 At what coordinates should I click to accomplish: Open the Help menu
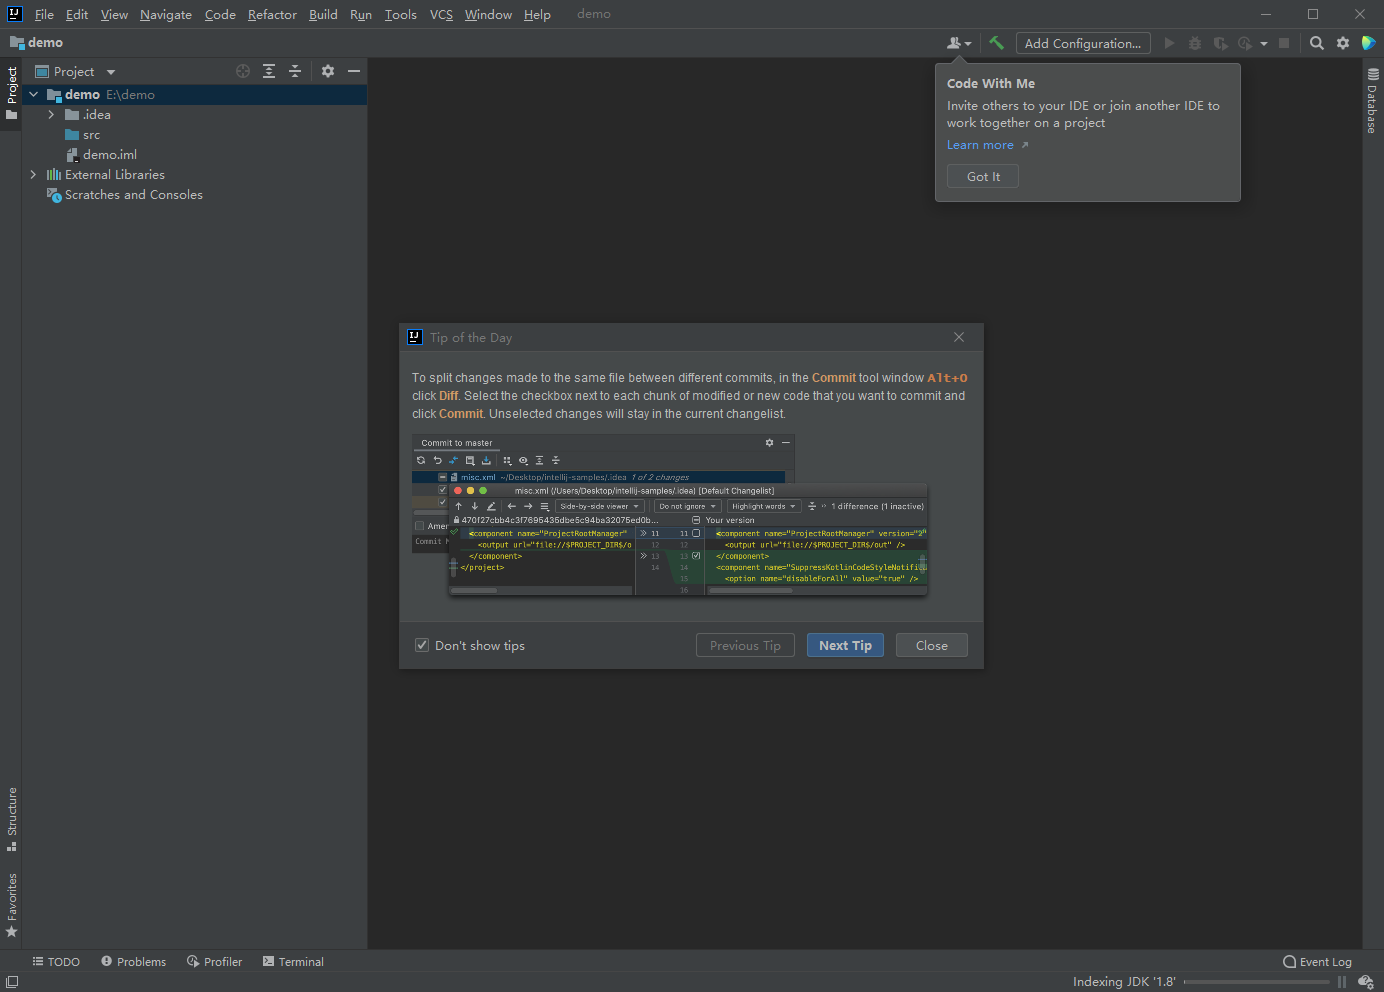(537, 14)
